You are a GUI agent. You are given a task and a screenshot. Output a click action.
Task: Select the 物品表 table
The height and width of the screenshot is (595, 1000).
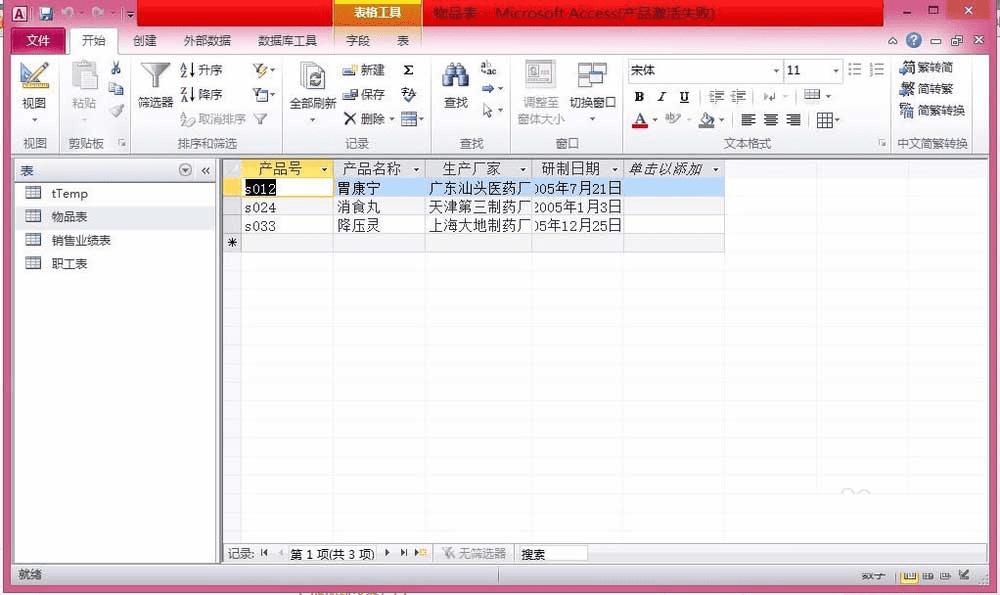click(115, 217)
